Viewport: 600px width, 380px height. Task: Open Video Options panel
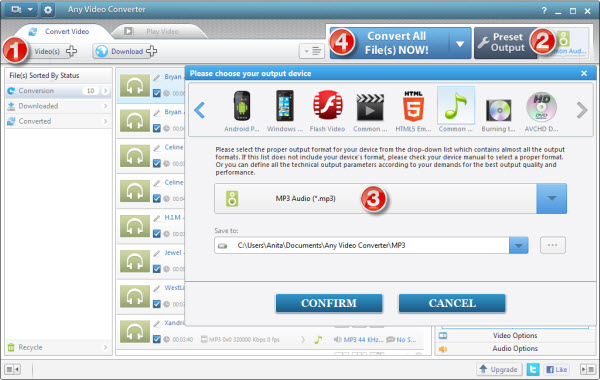[515, 336]
